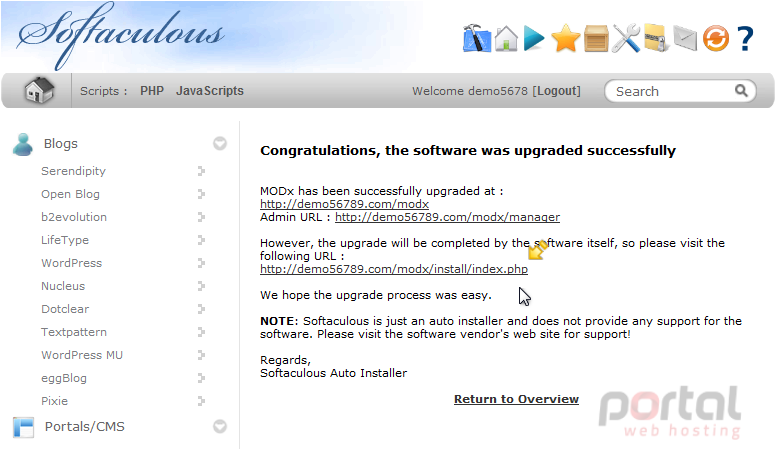Select Nucleus script
Viewport: 776px width, 450px height.
coord(63,286)
